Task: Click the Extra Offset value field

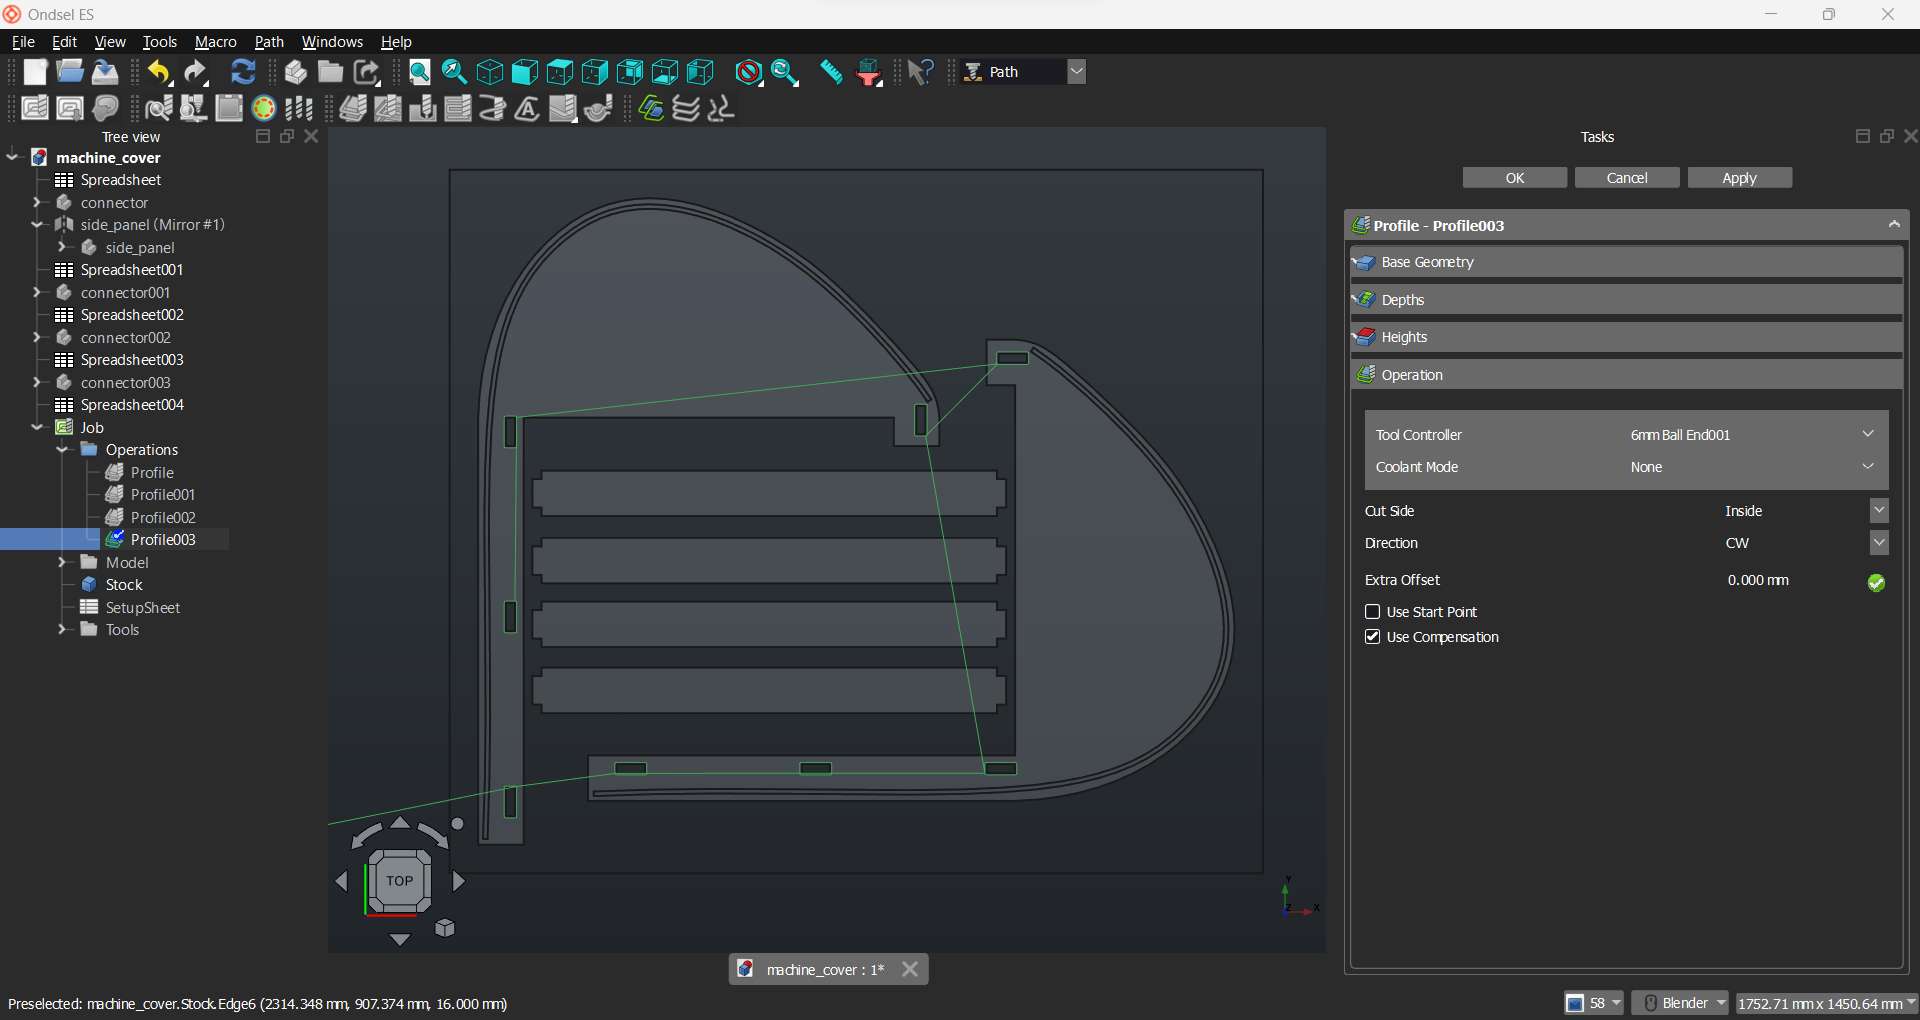Action: [1758, 580]
